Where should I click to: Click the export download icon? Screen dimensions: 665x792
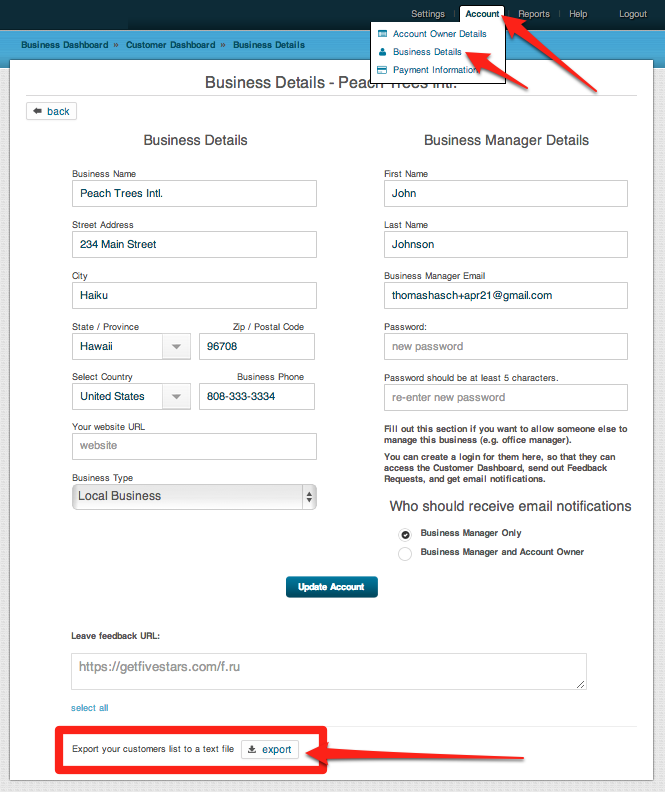252,749
